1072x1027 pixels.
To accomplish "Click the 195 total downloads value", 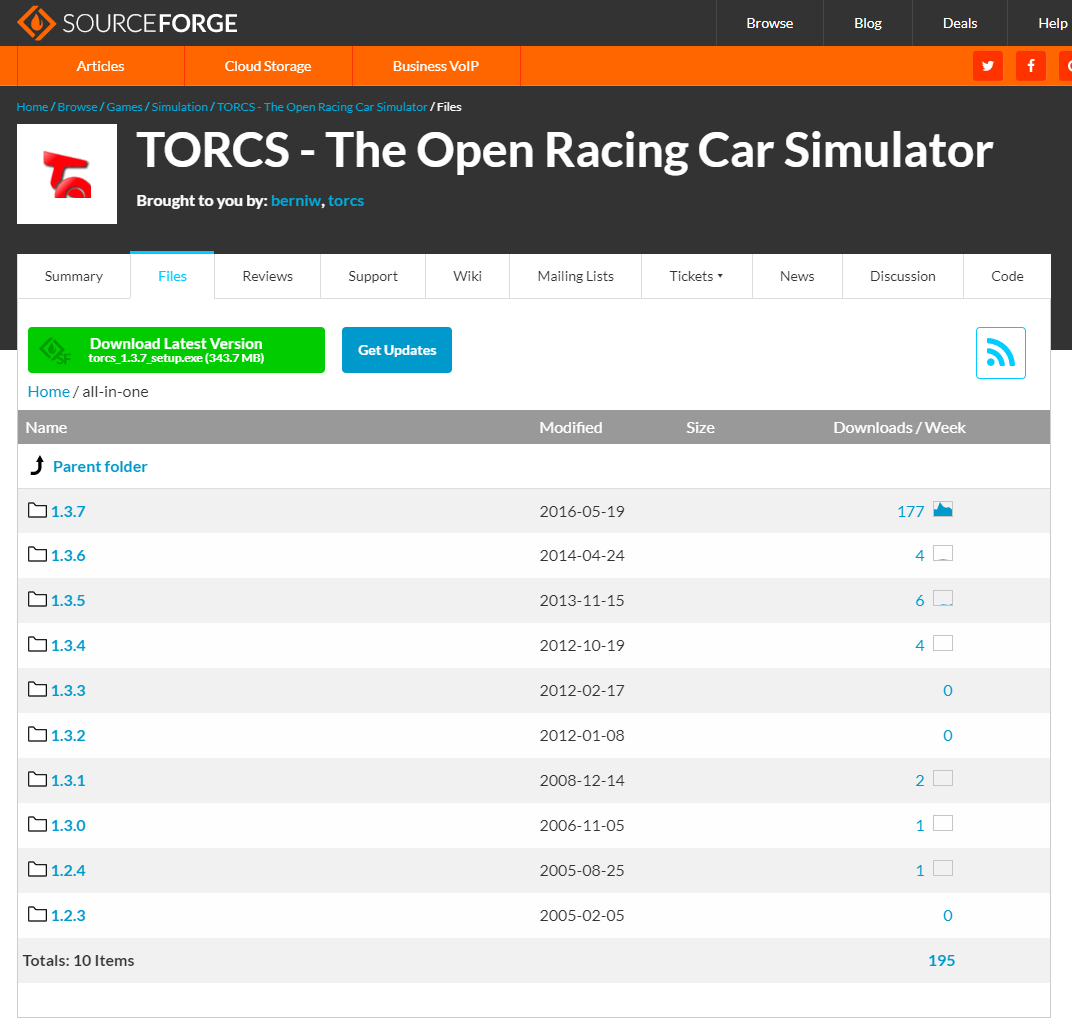I will click(941, 961).
